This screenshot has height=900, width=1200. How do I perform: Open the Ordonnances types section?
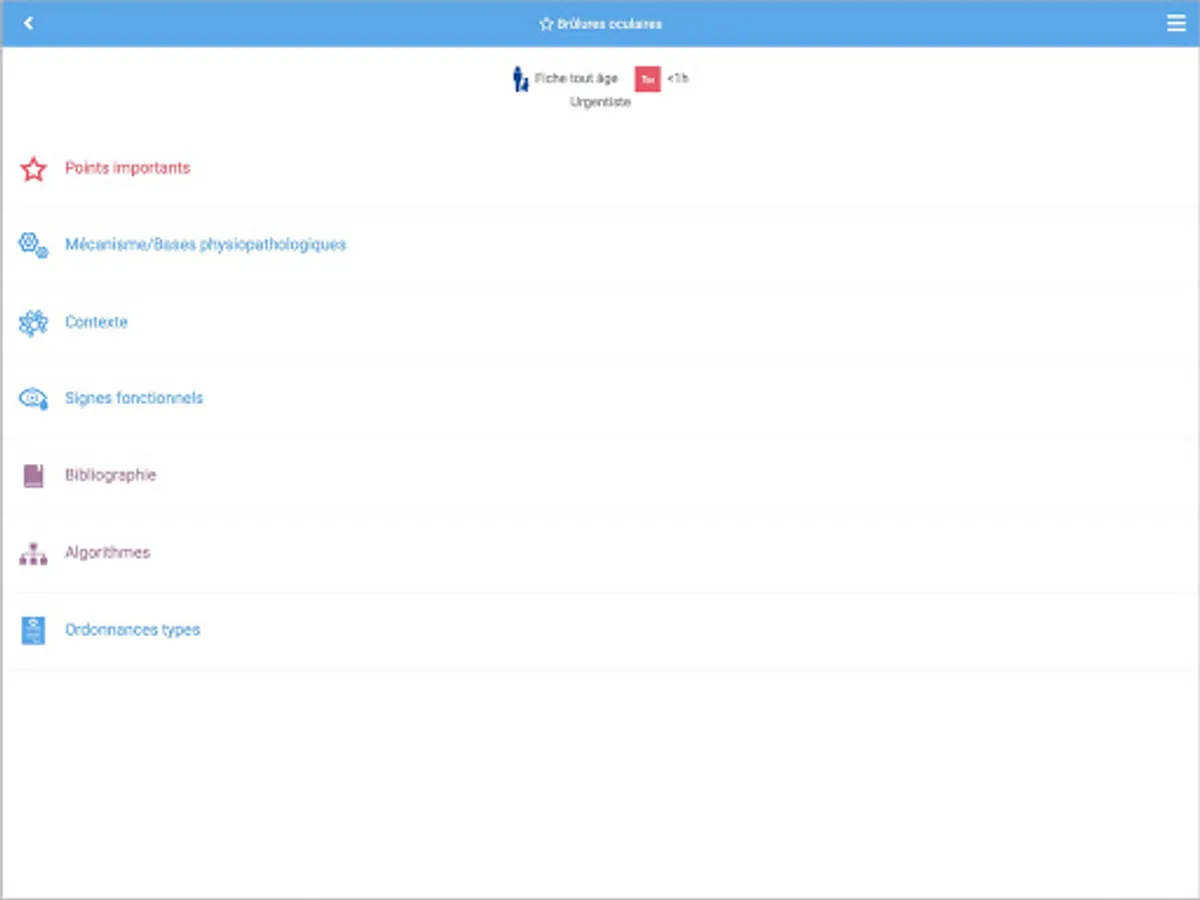(x=600, y=630)
